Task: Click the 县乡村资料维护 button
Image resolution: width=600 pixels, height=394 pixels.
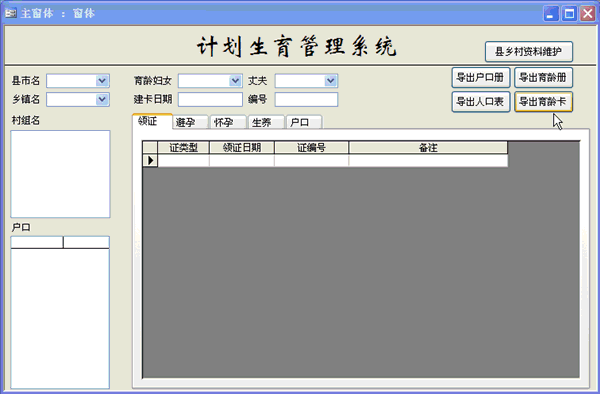Action: [x=529, y=52]
